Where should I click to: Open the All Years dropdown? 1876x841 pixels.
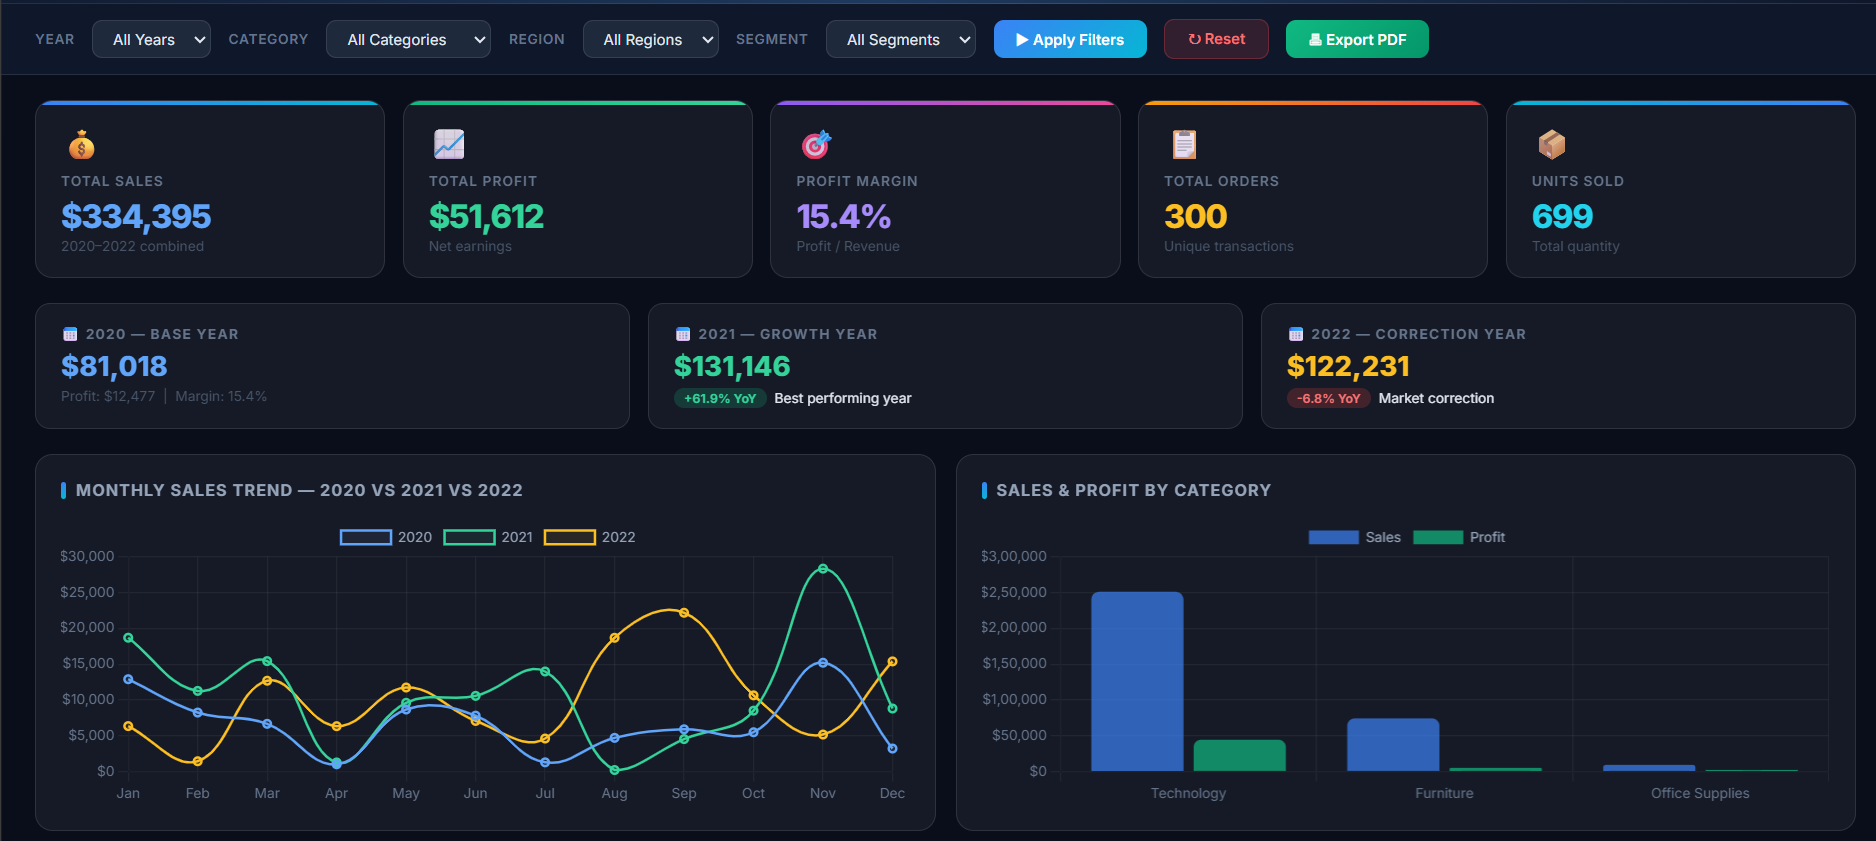[x=151, y=39]
